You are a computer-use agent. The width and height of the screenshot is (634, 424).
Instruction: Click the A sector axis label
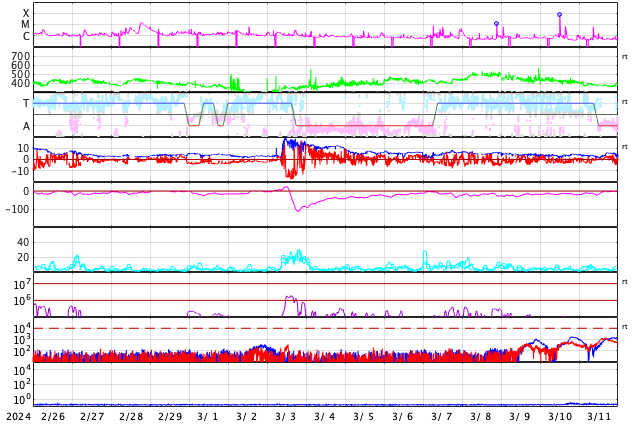coord(26,127)
